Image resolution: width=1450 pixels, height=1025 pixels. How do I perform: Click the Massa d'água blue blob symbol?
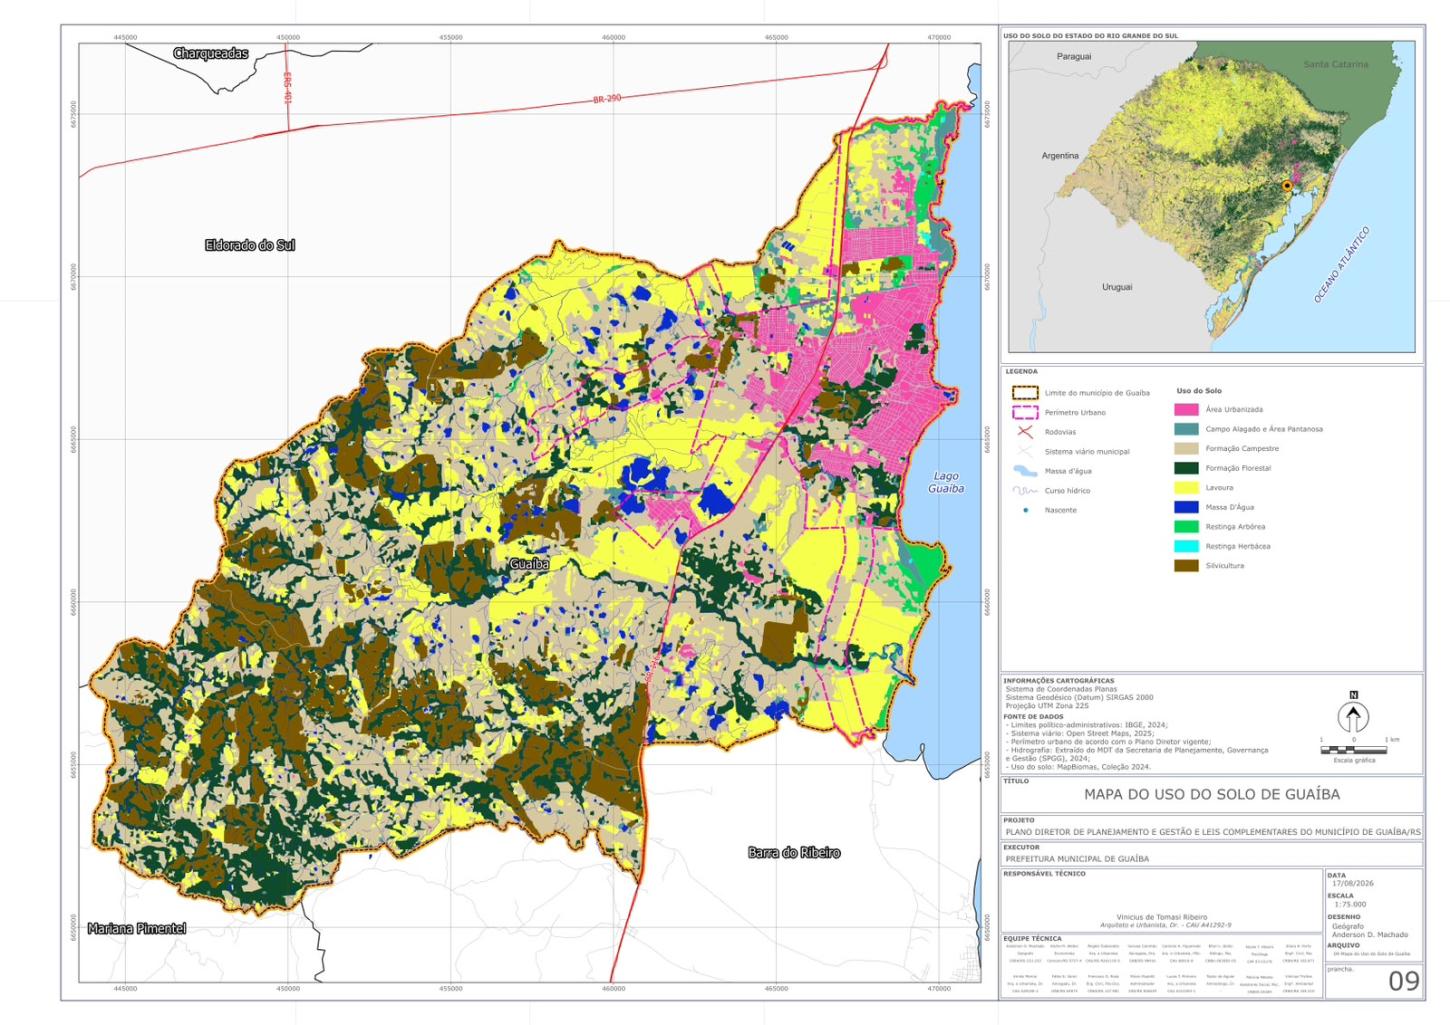point(1025,471)
